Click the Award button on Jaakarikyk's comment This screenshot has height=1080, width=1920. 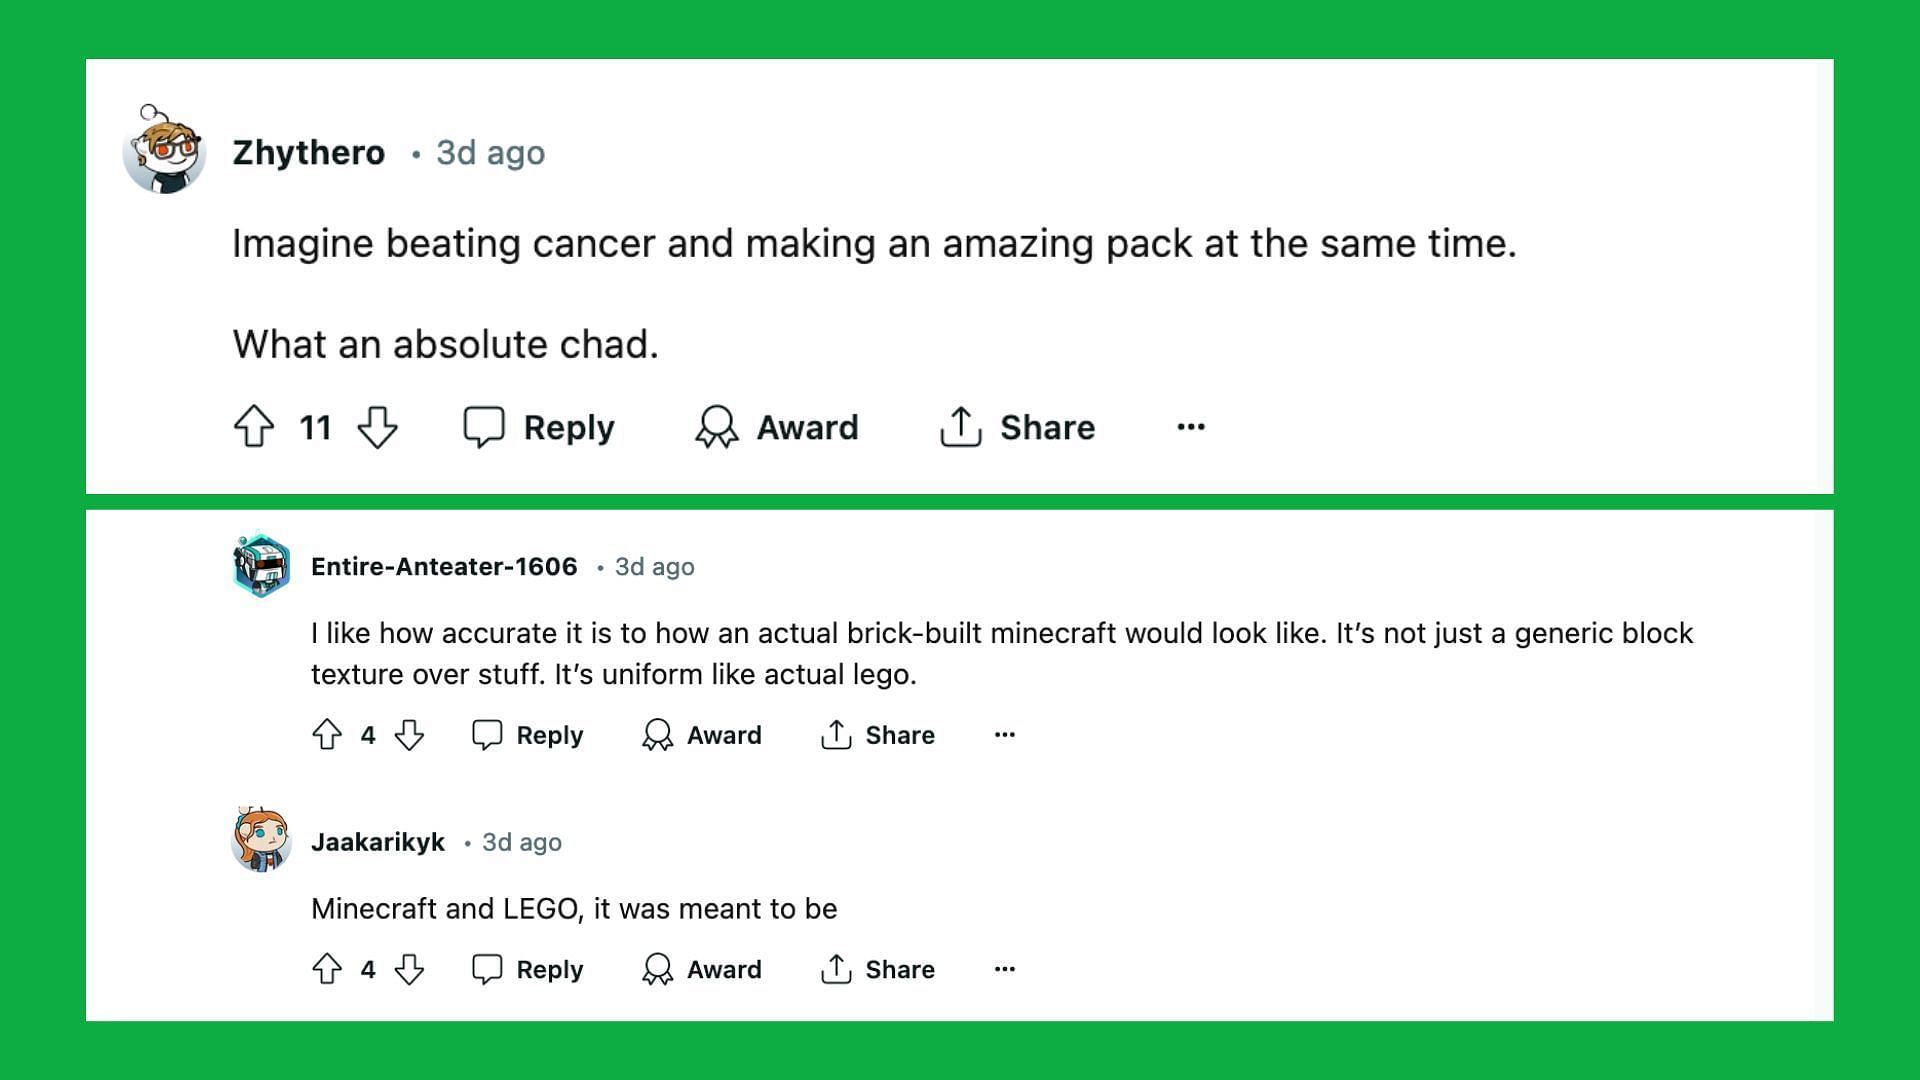pos(707,968)
